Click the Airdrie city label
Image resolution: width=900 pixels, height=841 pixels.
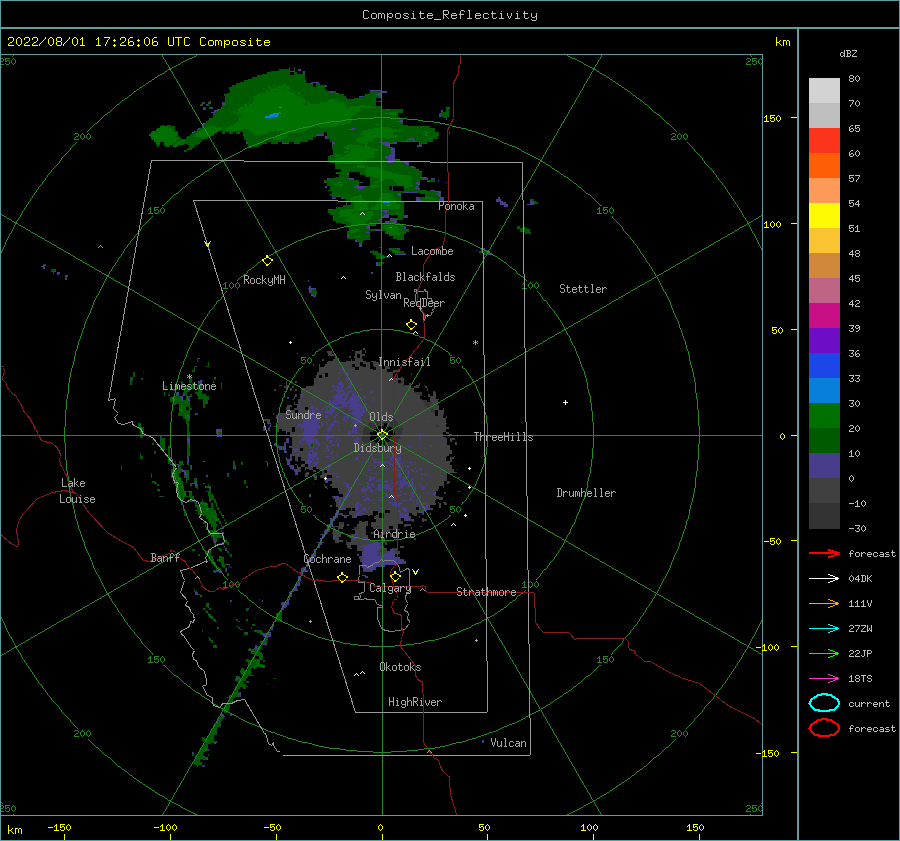click(x=394, y=534)
